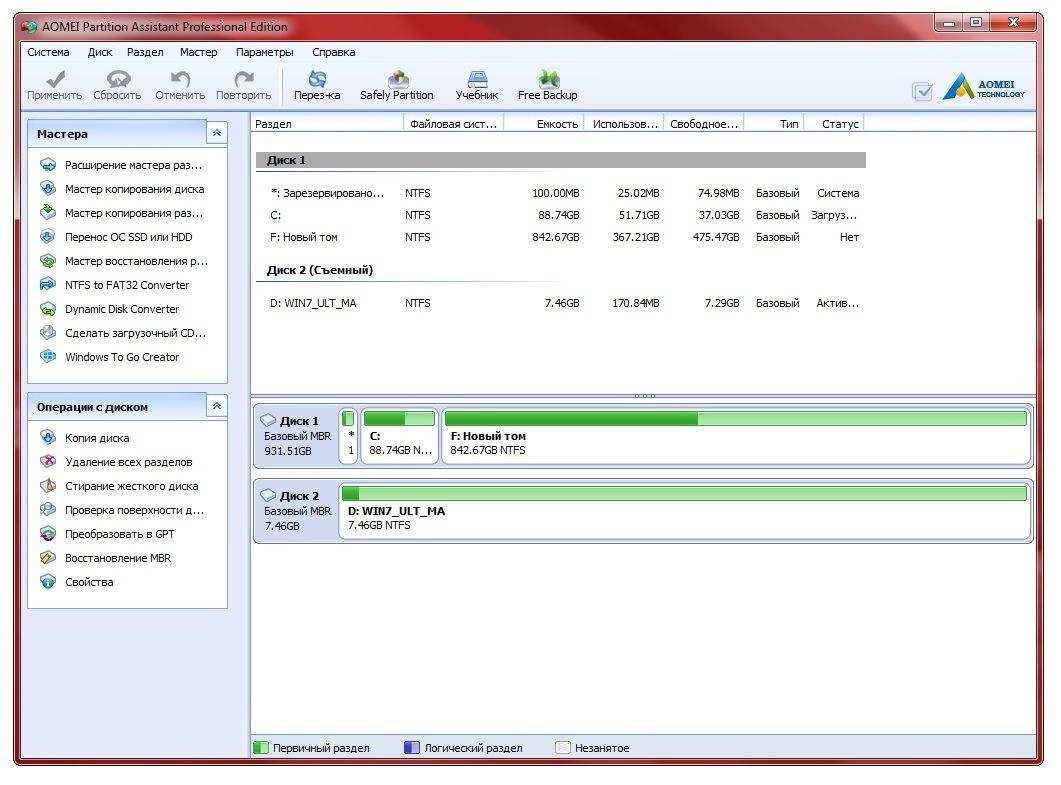Click the Система status cell

click(838, 194)
